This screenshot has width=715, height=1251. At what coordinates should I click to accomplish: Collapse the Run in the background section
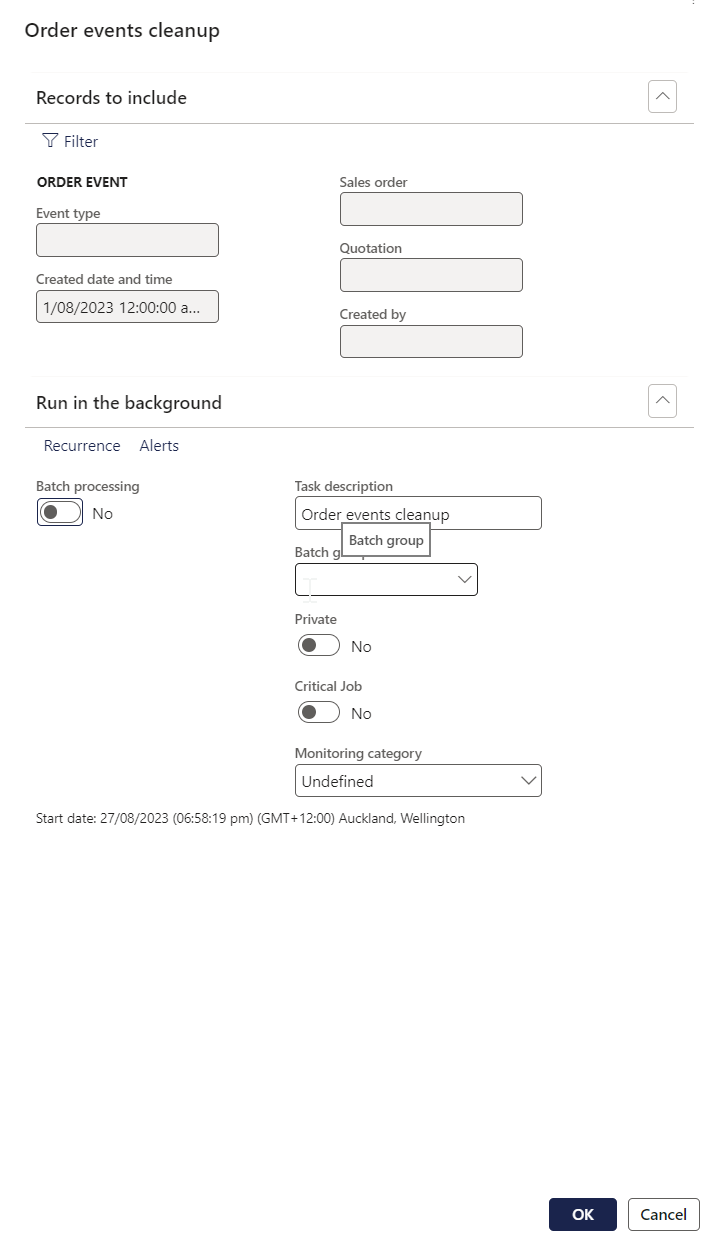(x=662, y=400)
